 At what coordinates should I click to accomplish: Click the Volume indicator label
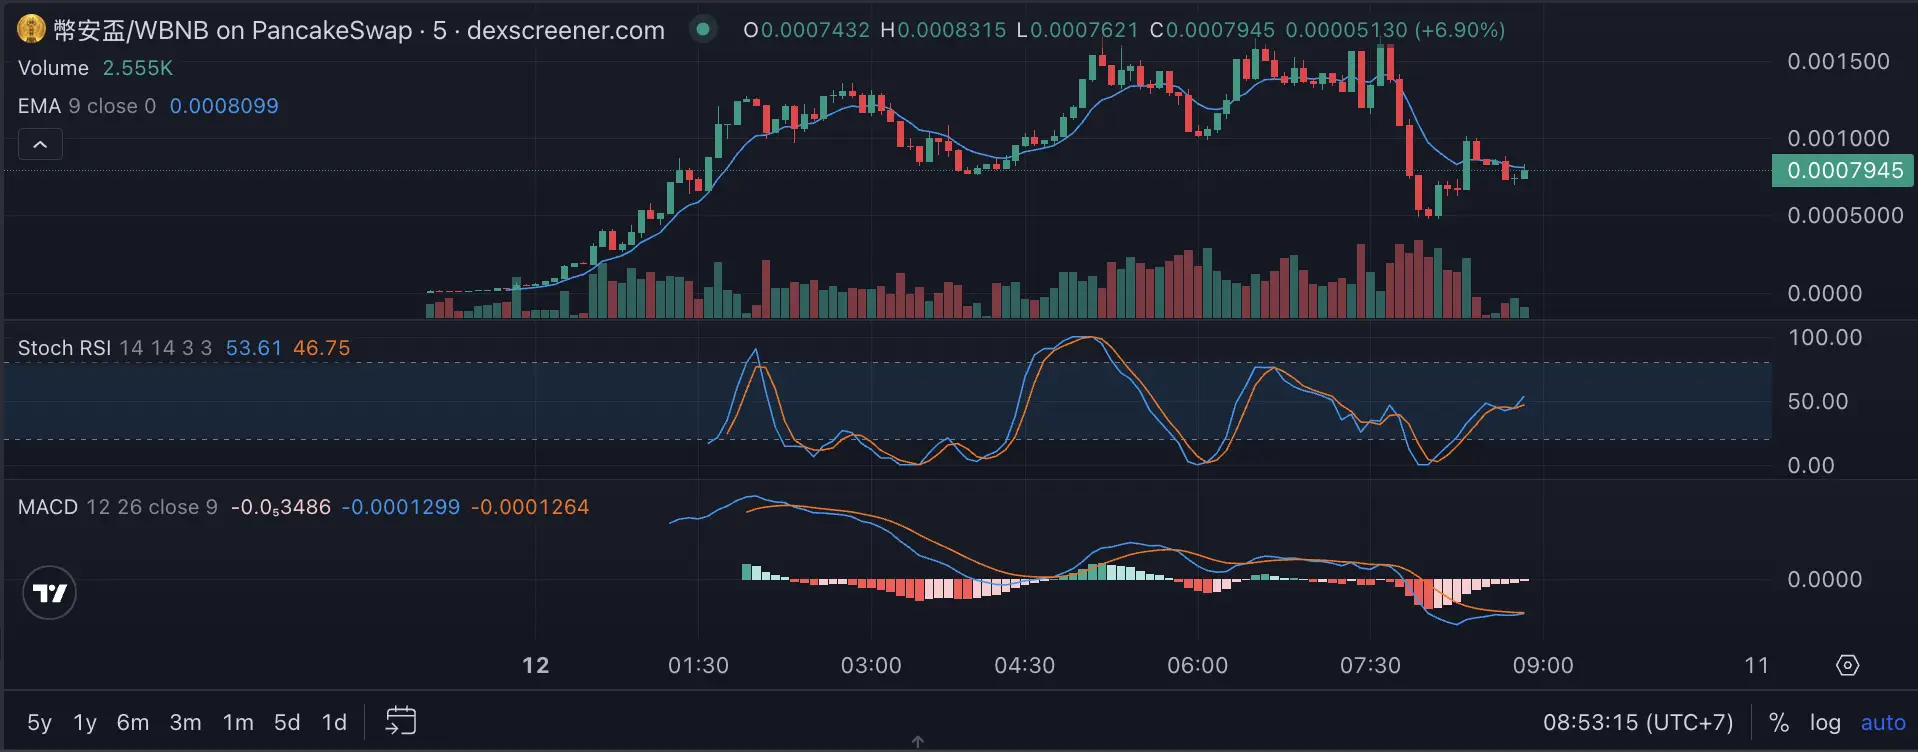click(x=53, y=68)
